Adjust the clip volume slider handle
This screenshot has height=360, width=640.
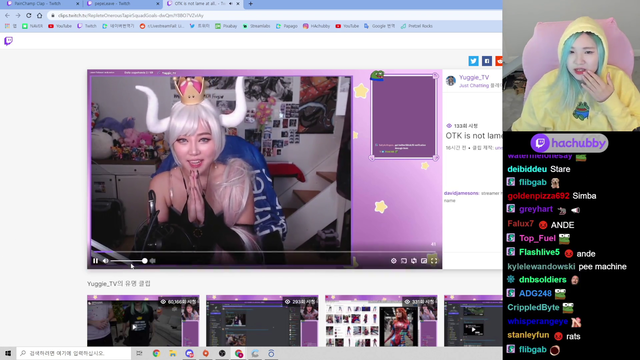click(x=144, y=261)
